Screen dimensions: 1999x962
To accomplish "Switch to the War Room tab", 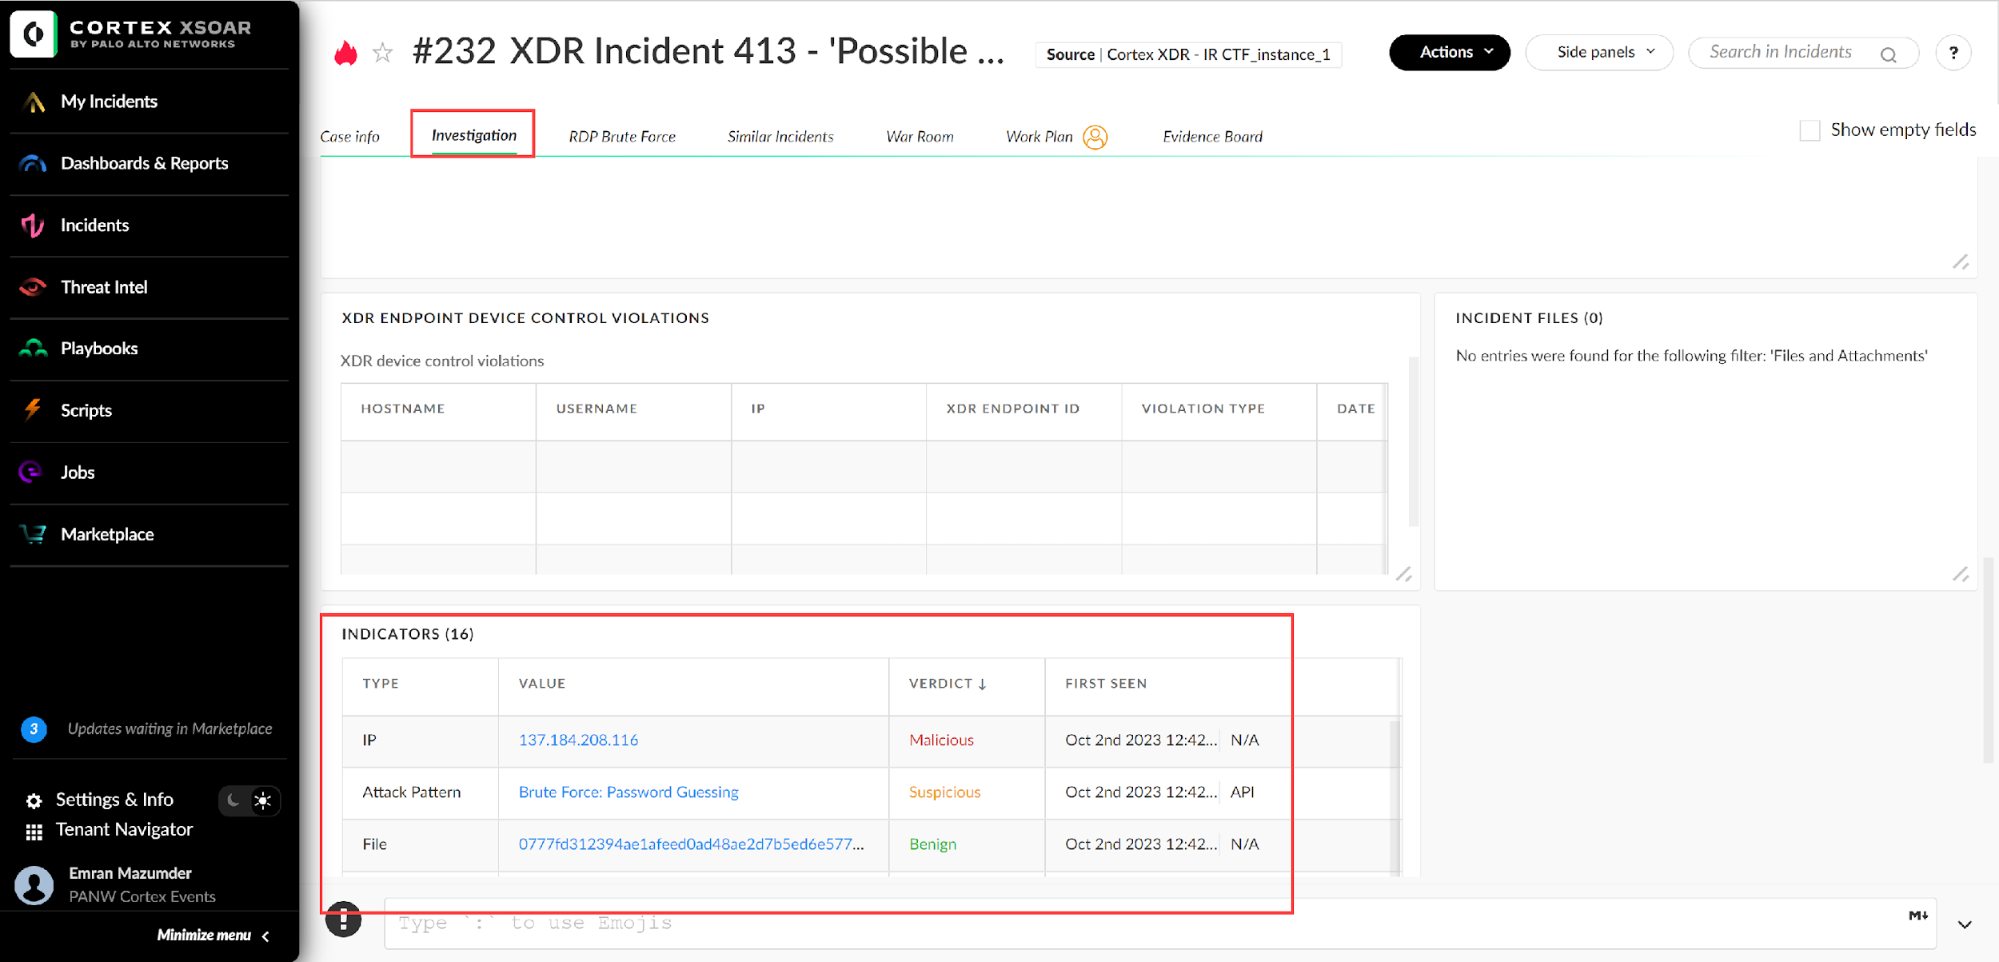I will click(x=919, y=137).
